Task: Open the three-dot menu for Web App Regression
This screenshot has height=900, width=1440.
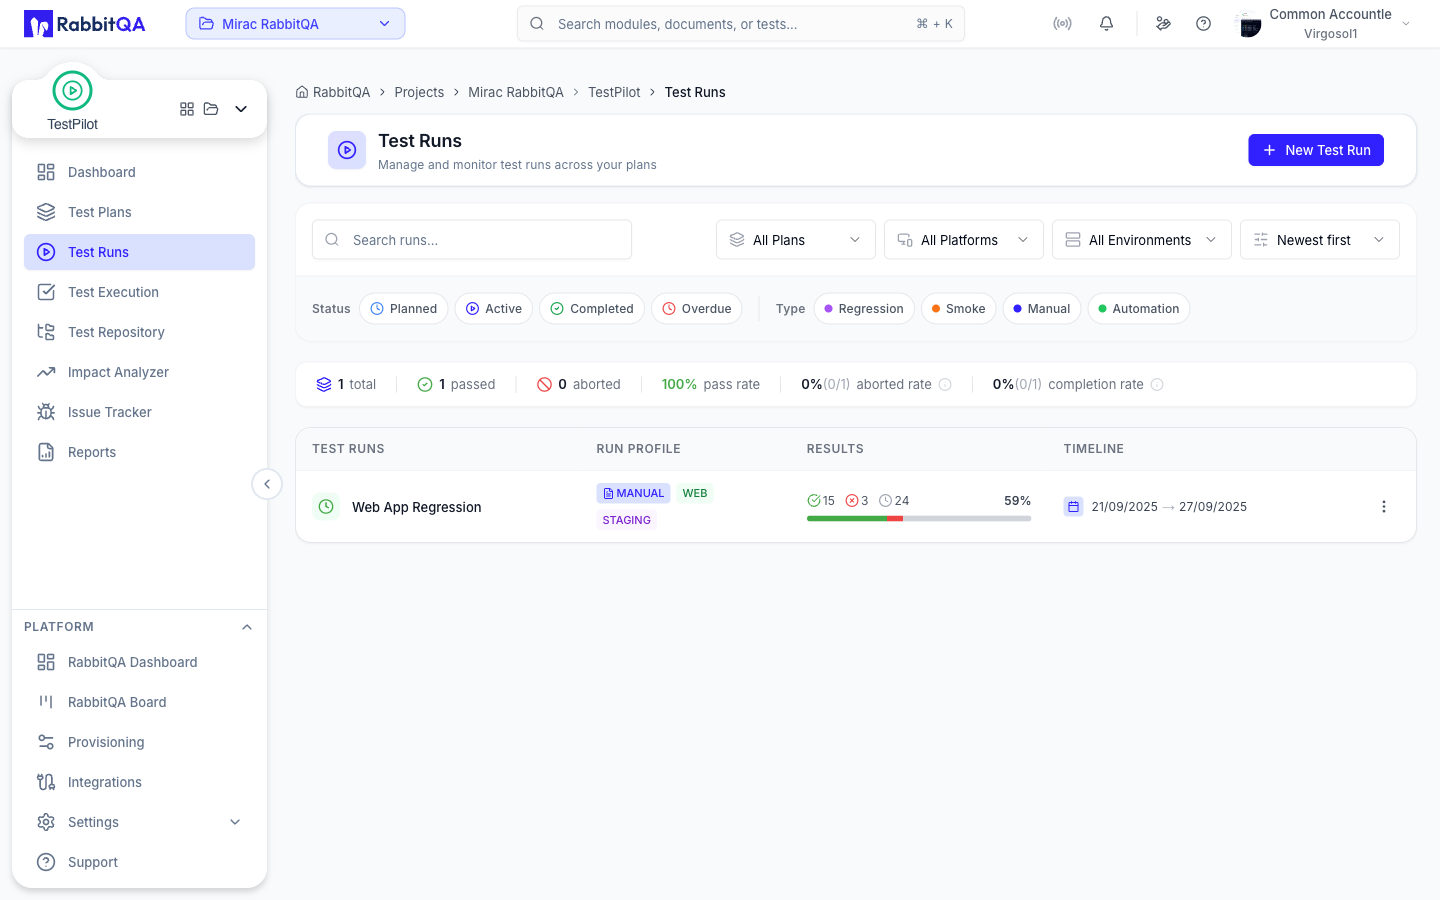Action: point(1384,507)
